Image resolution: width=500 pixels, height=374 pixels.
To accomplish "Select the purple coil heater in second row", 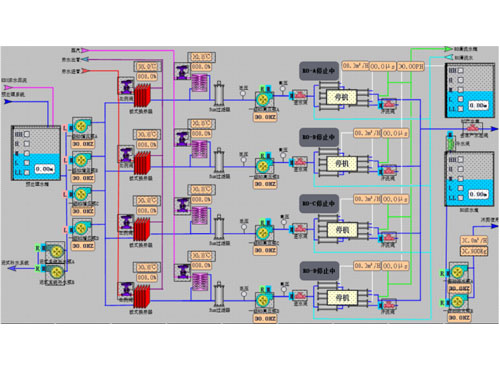I will (200, 149).
